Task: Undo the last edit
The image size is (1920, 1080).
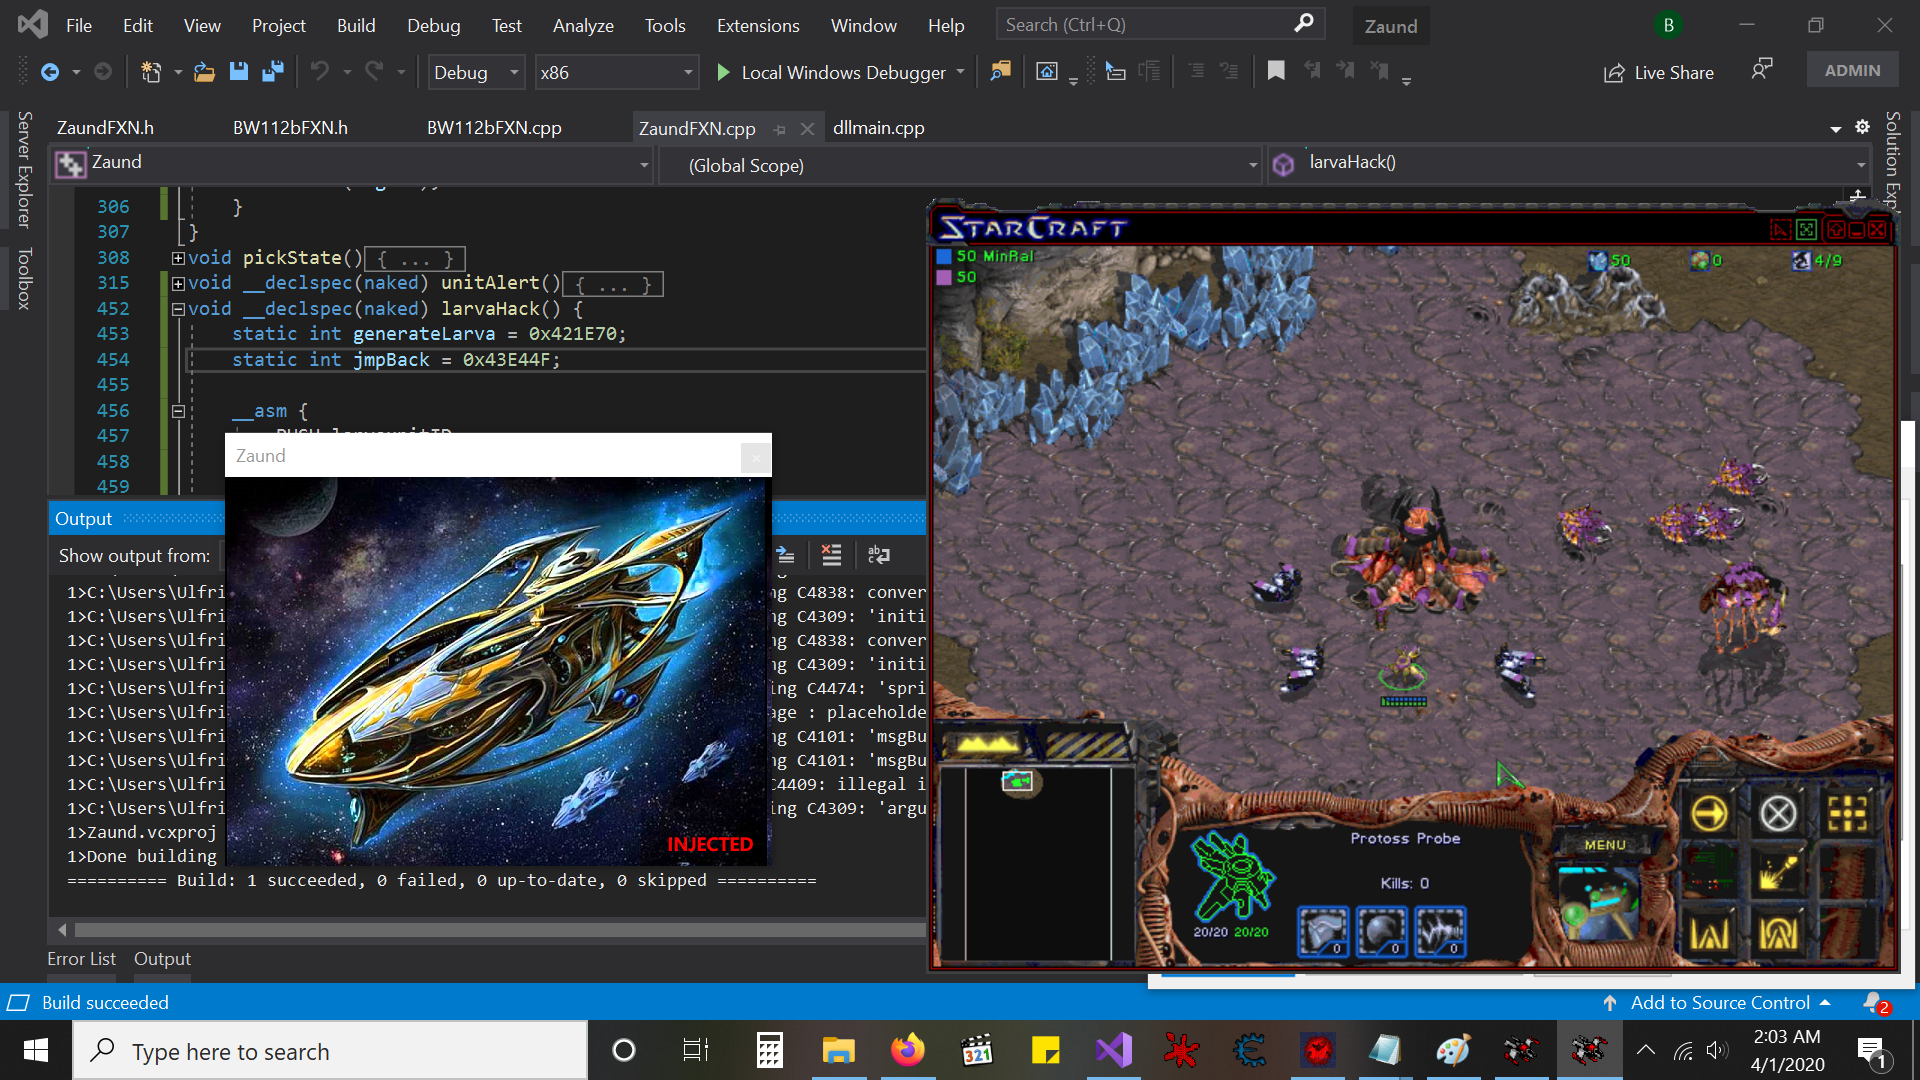Action: [x=319, y=72]
